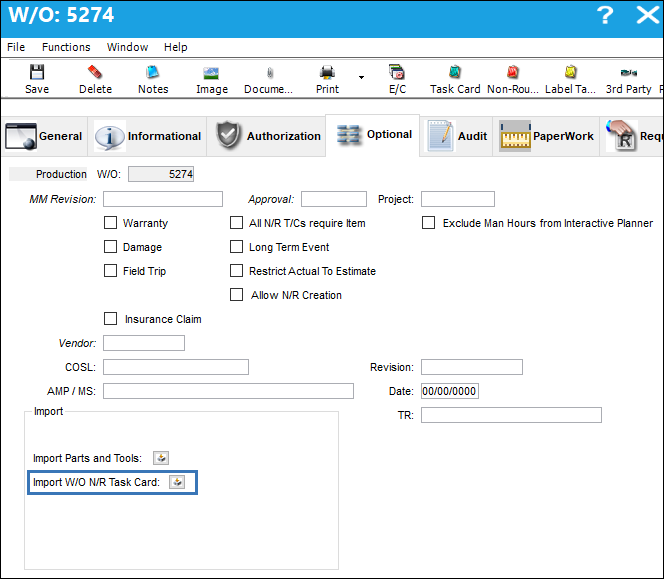Click the AMP / MS input field
664x579 pixels.
point(228,391)
